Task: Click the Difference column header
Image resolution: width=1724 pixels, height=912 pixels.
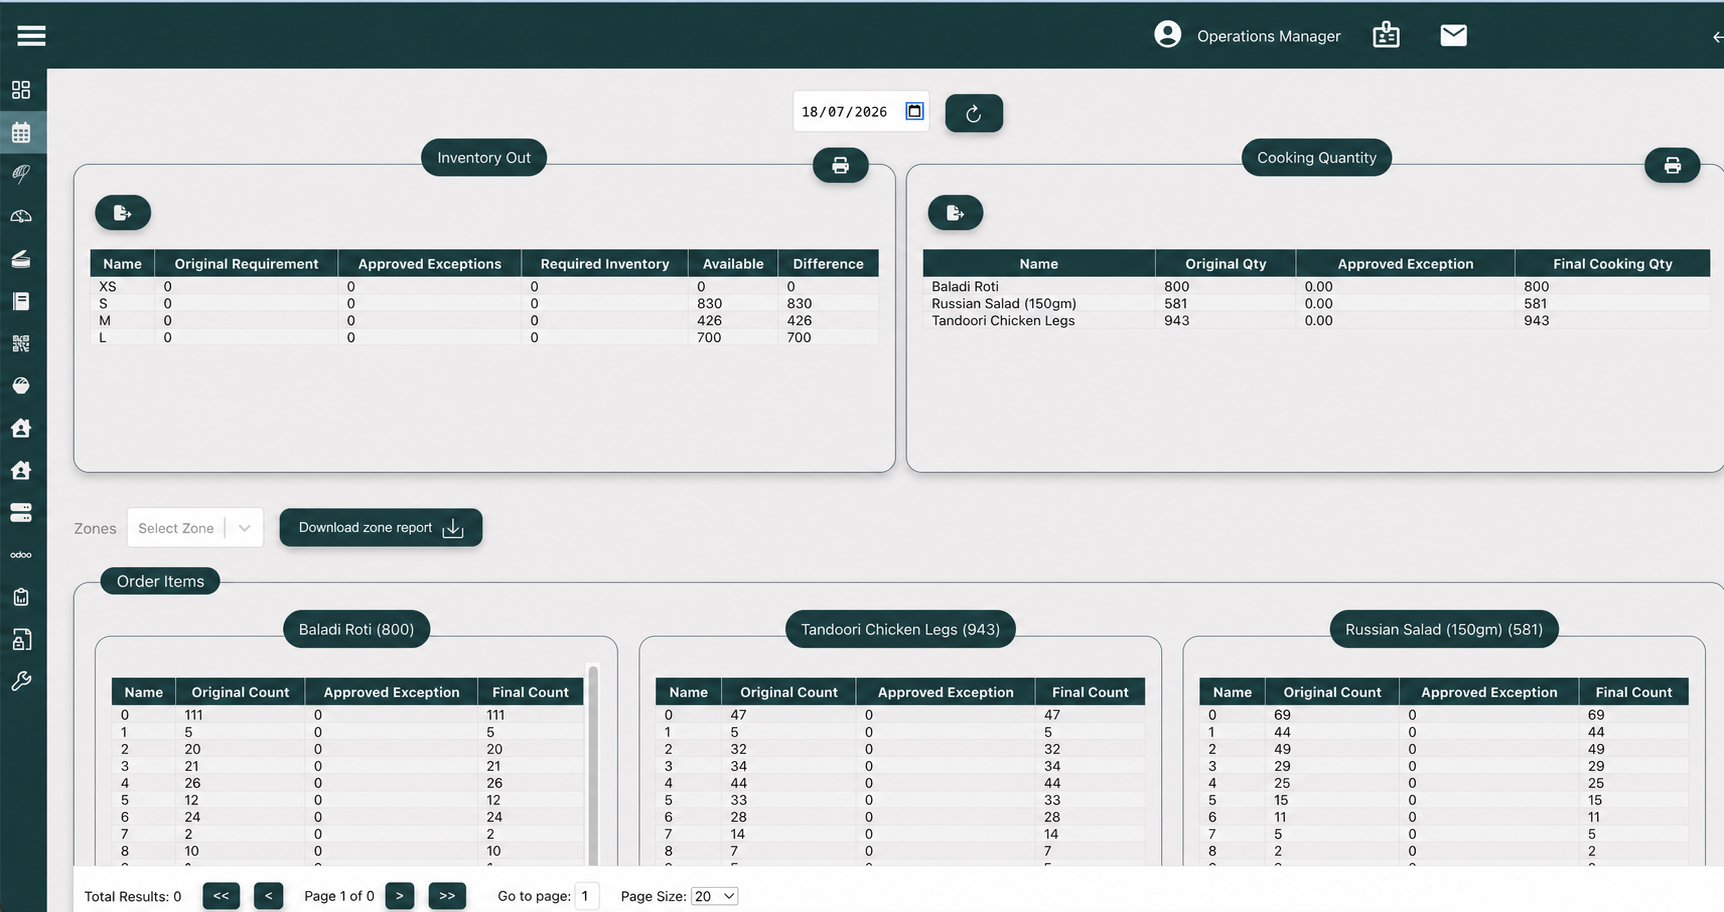Action: point(828,263)
